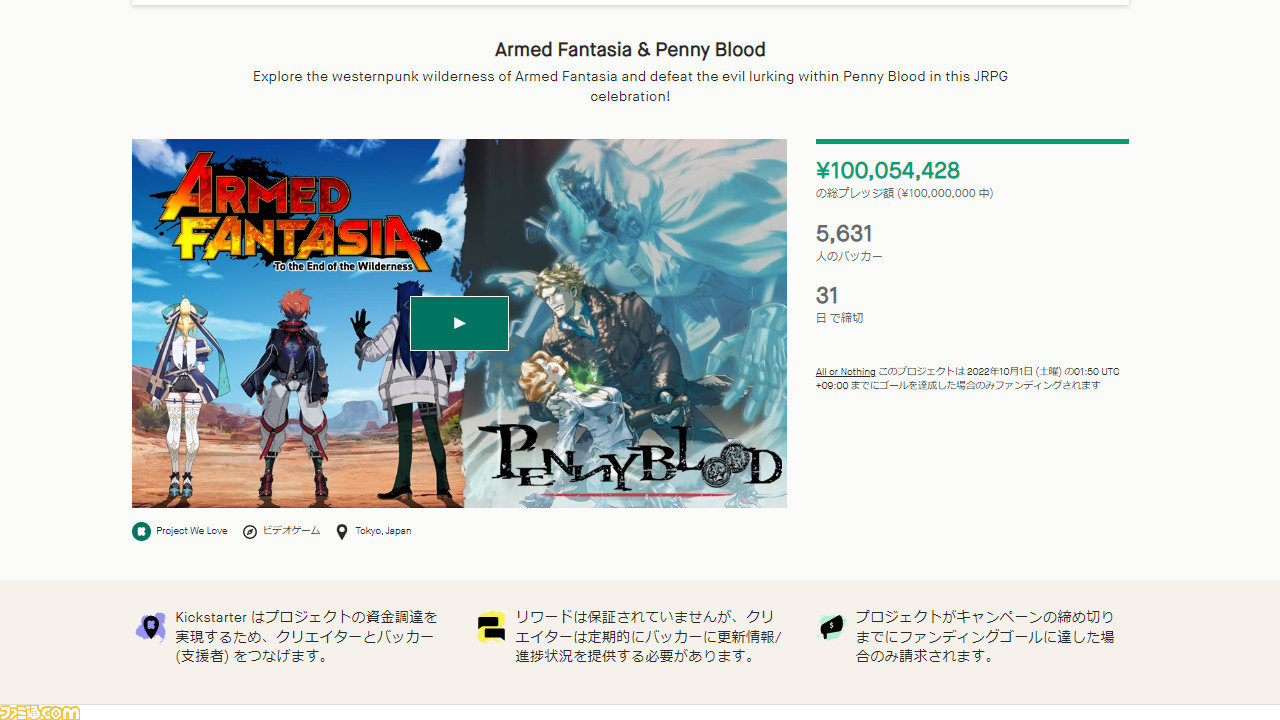Open the ビデオゲーム category link

(291, 531)
